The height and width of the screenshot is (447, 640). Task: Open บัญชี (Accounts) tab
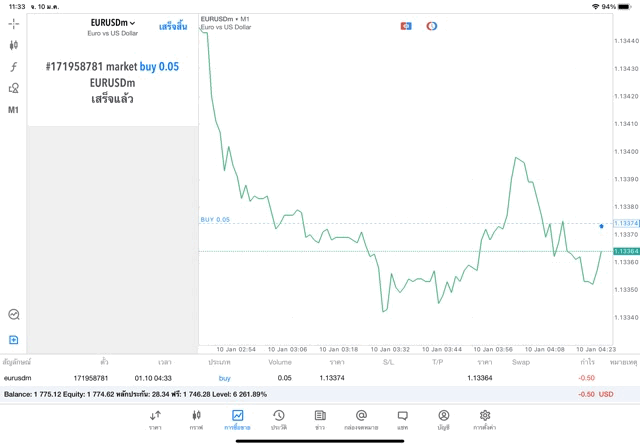coord(443,420)
